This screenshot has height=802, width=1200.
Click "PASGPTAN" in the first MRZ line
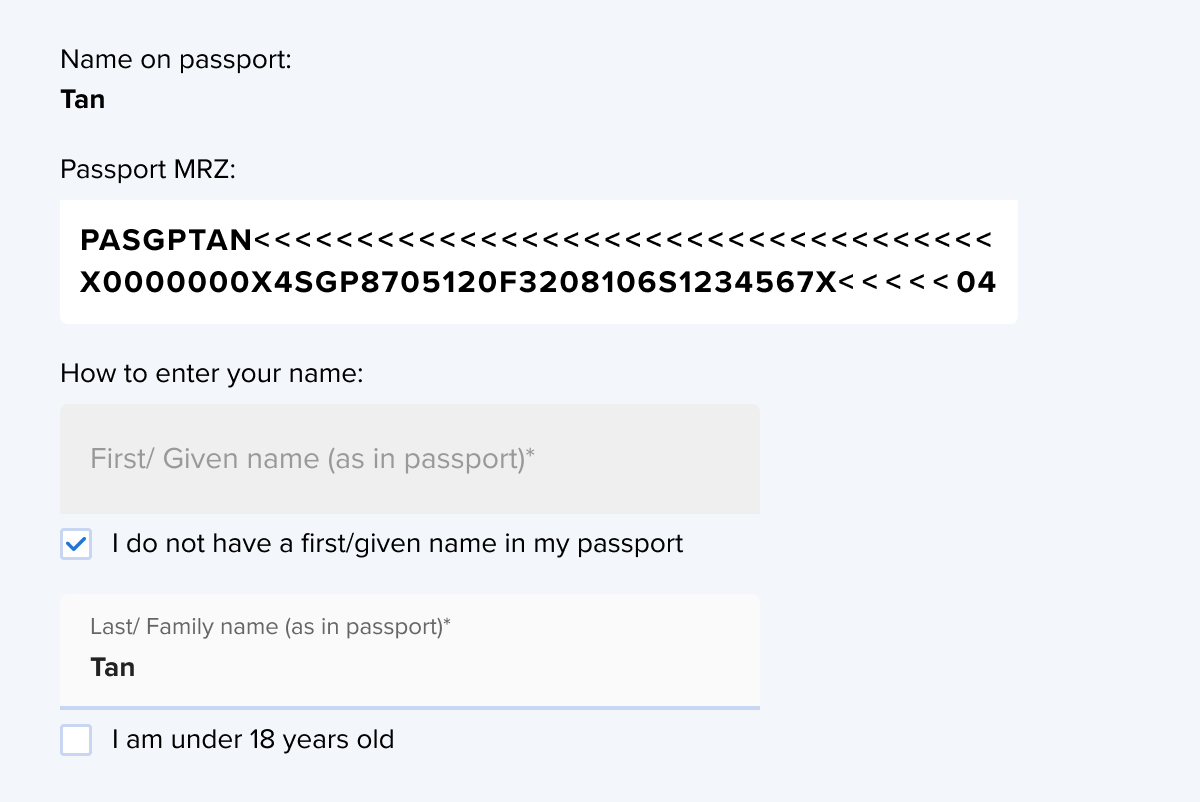(x=166, y=241)
